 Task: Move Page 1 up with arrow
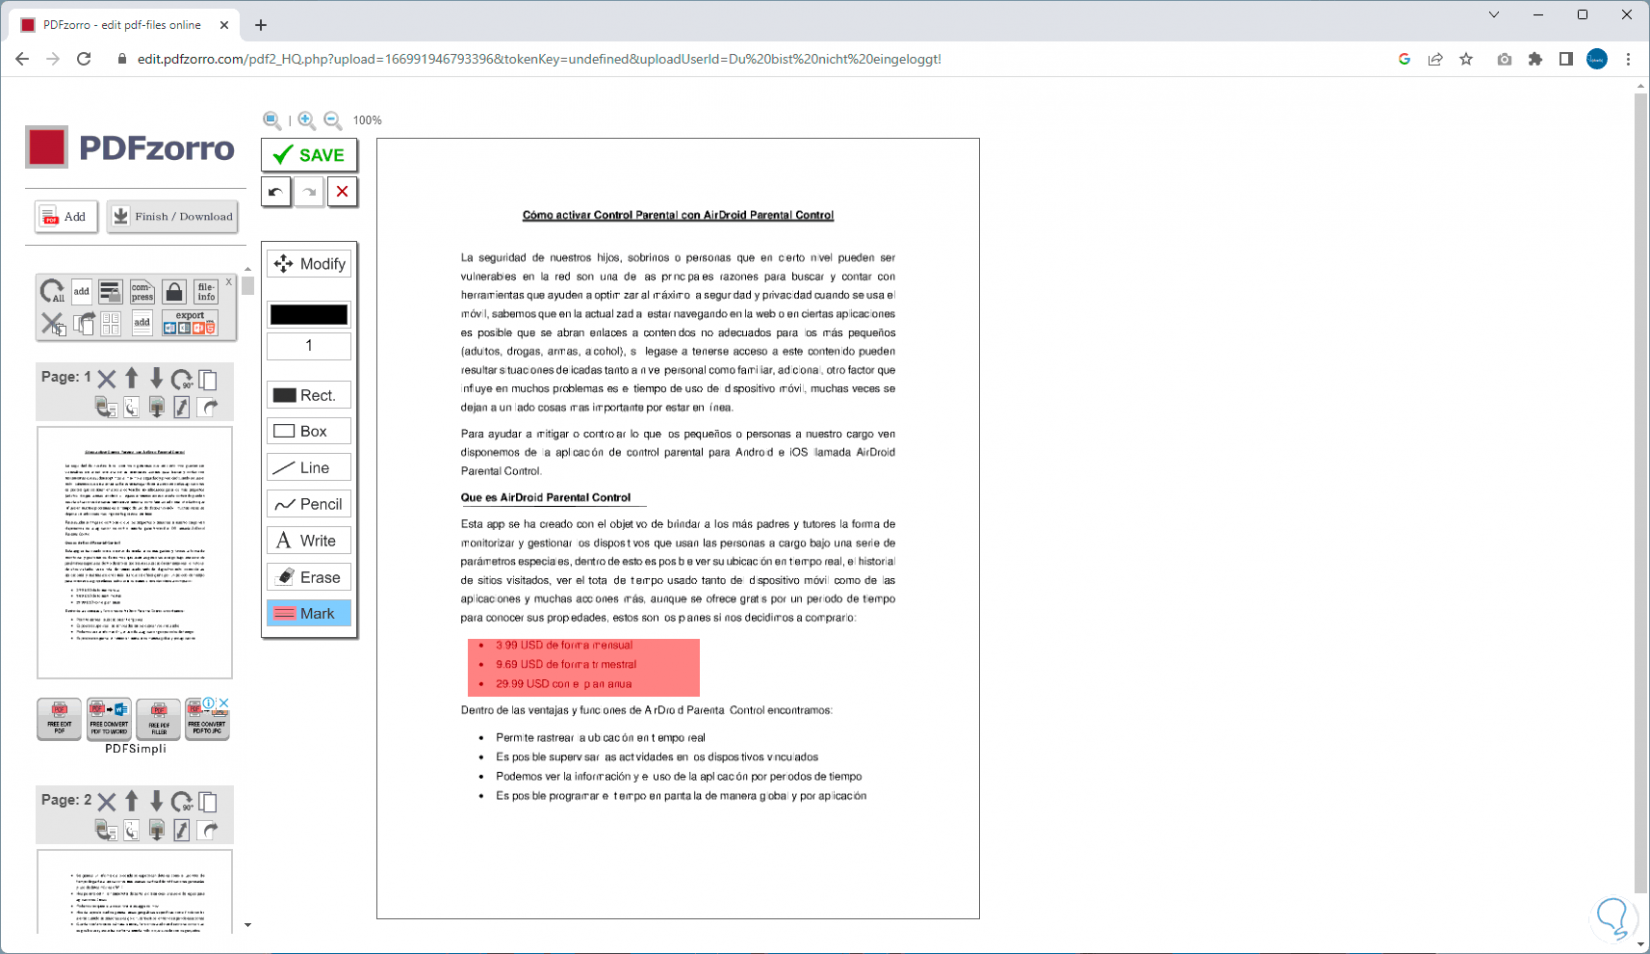pos(132,378)
